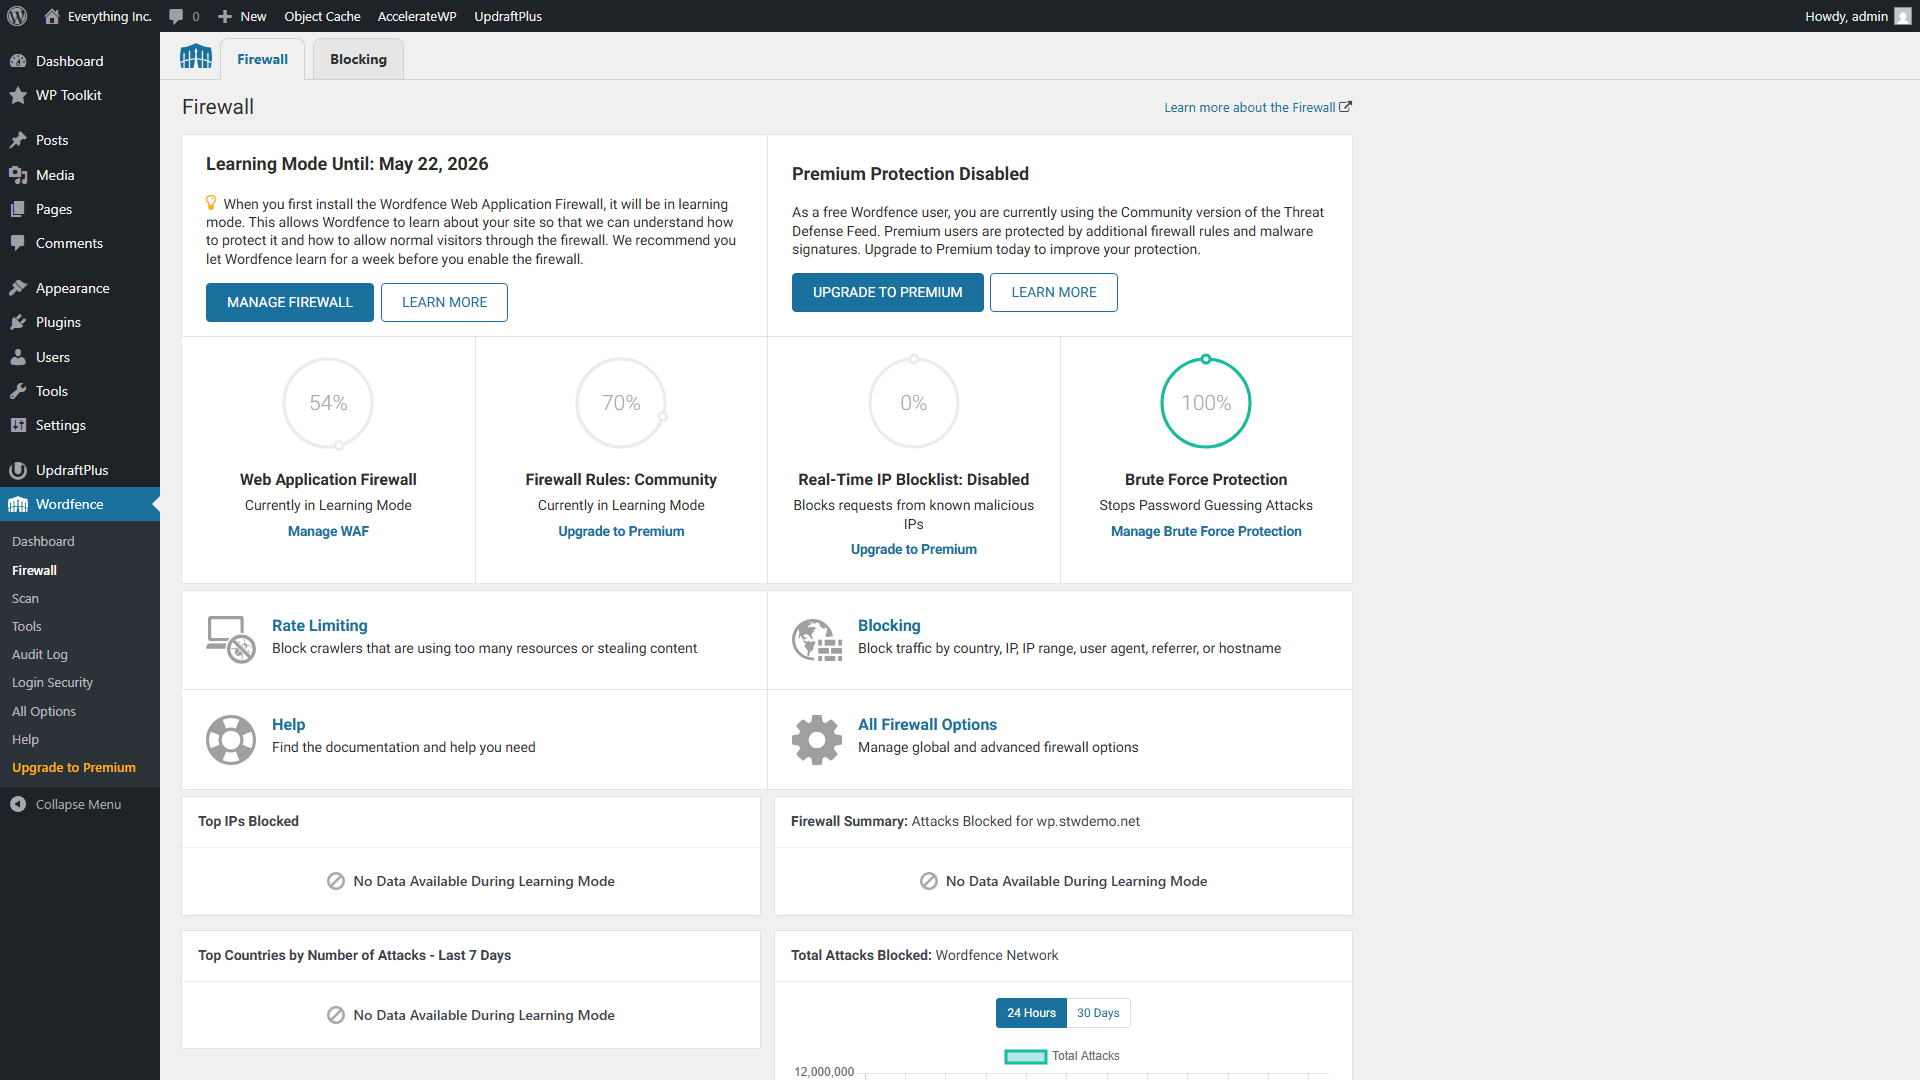The image size is (1920, 1080).
Task: Open AccelerateWP in admin bar
Action: [x=417, y=16]
